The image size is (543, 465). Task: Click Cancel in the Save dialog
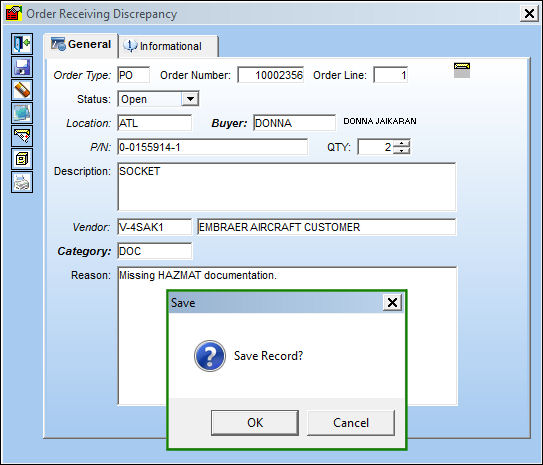351,422
